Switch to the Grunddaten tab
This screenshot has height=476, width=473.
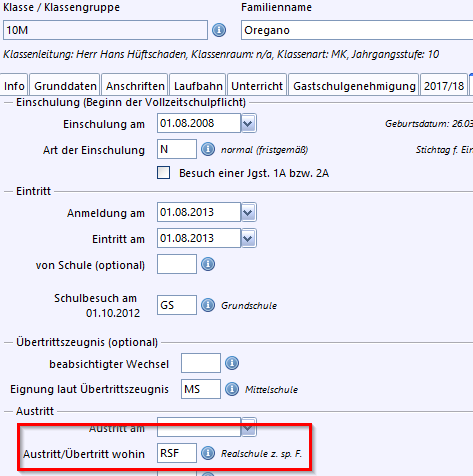(65, 86)
